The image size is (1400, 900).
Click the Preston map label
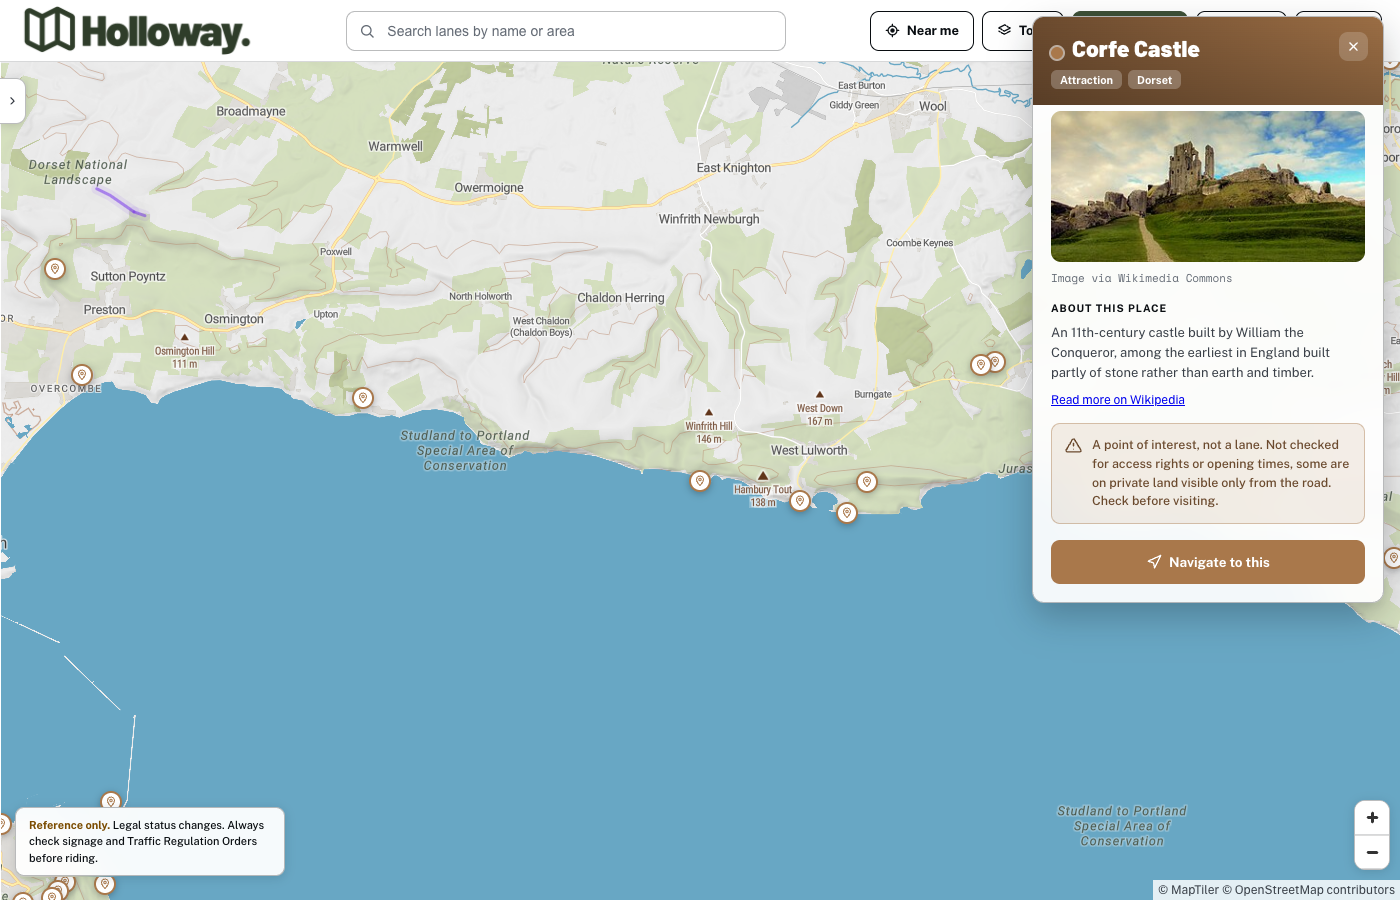pos(105,310)
